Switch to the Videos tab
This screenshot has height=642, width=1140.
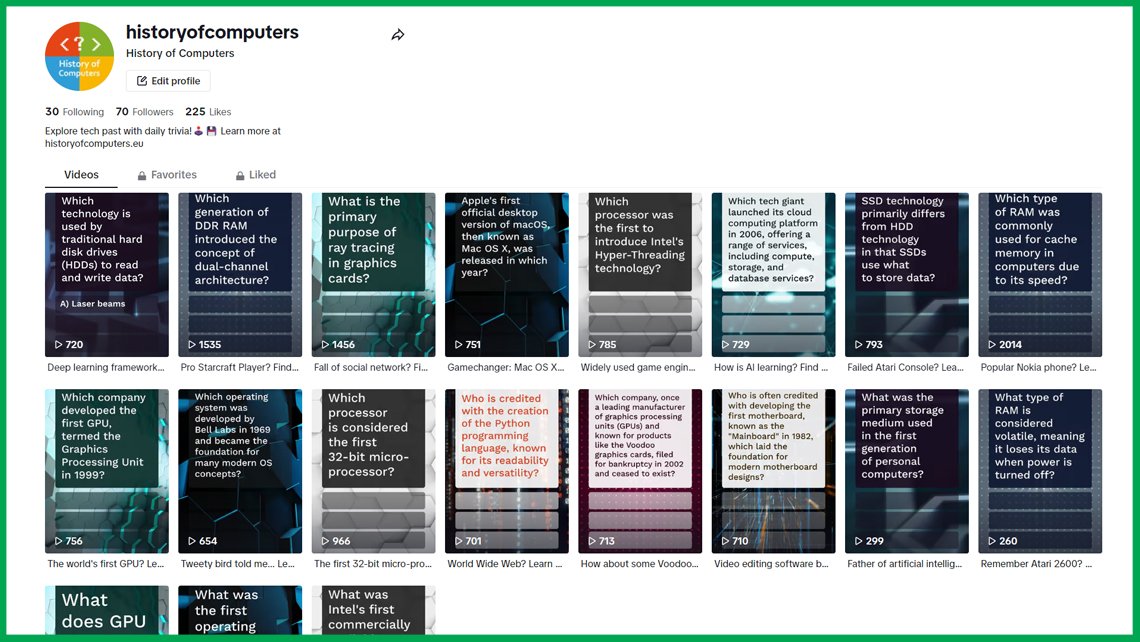click(81, 174)
